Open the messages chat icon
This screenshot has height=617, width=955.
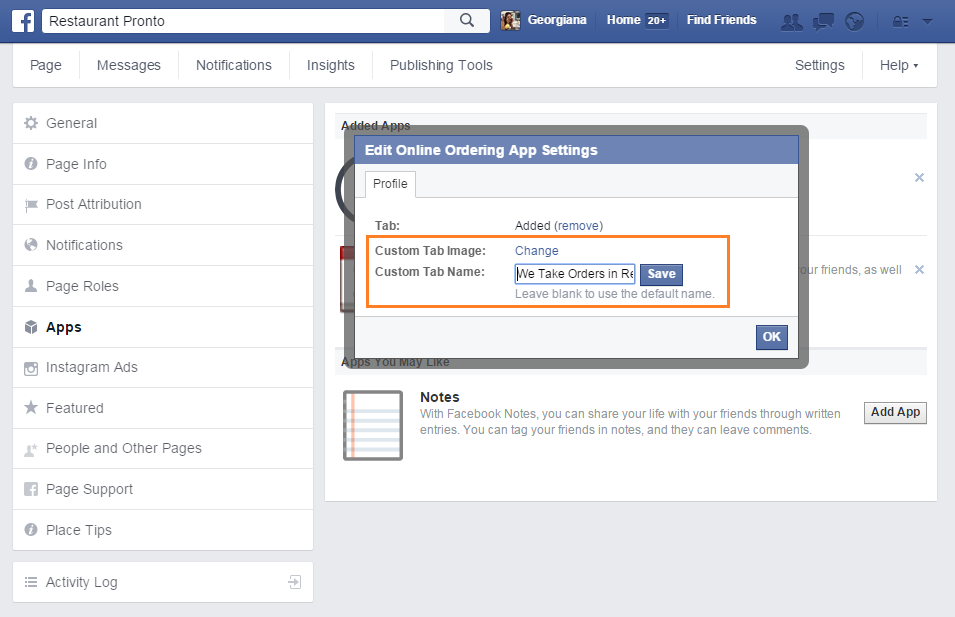(823, 22)
